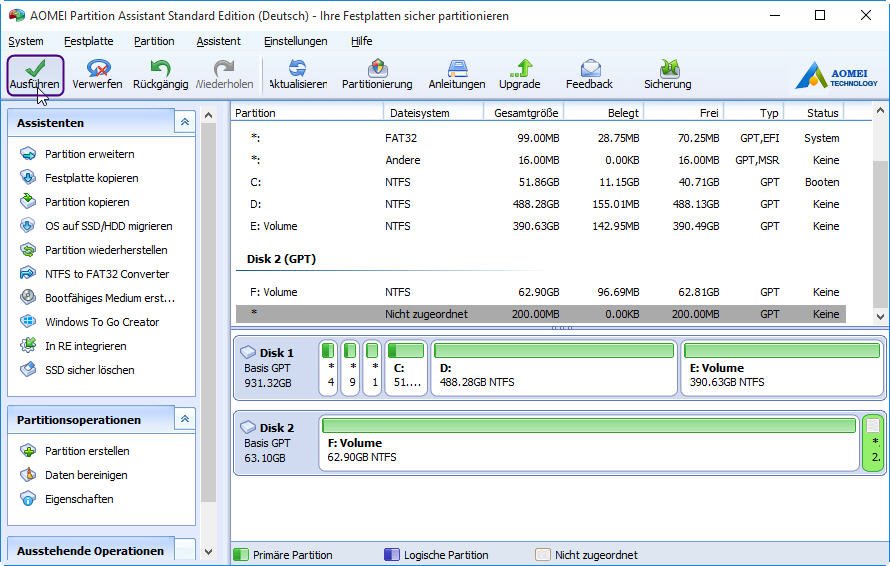Discard changes with Verwerfen

click(x=98, y=75)
